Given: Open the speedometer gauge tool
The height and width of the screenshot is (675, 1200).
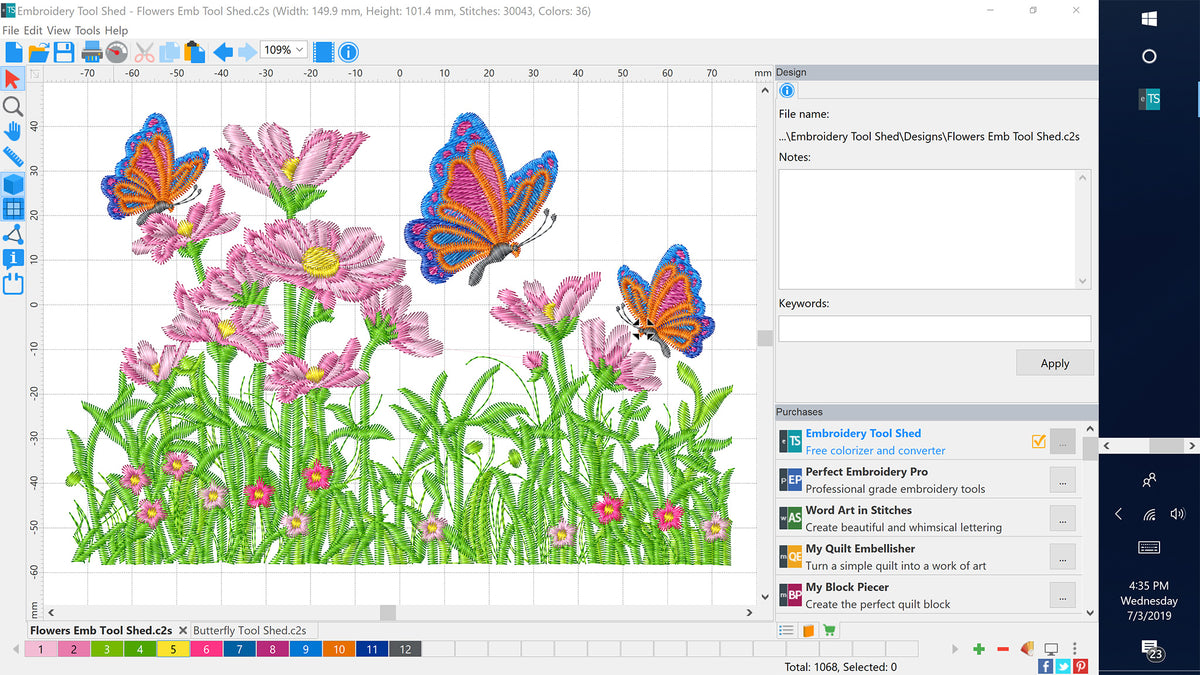Looking at the screenshot, I should 117,51.
